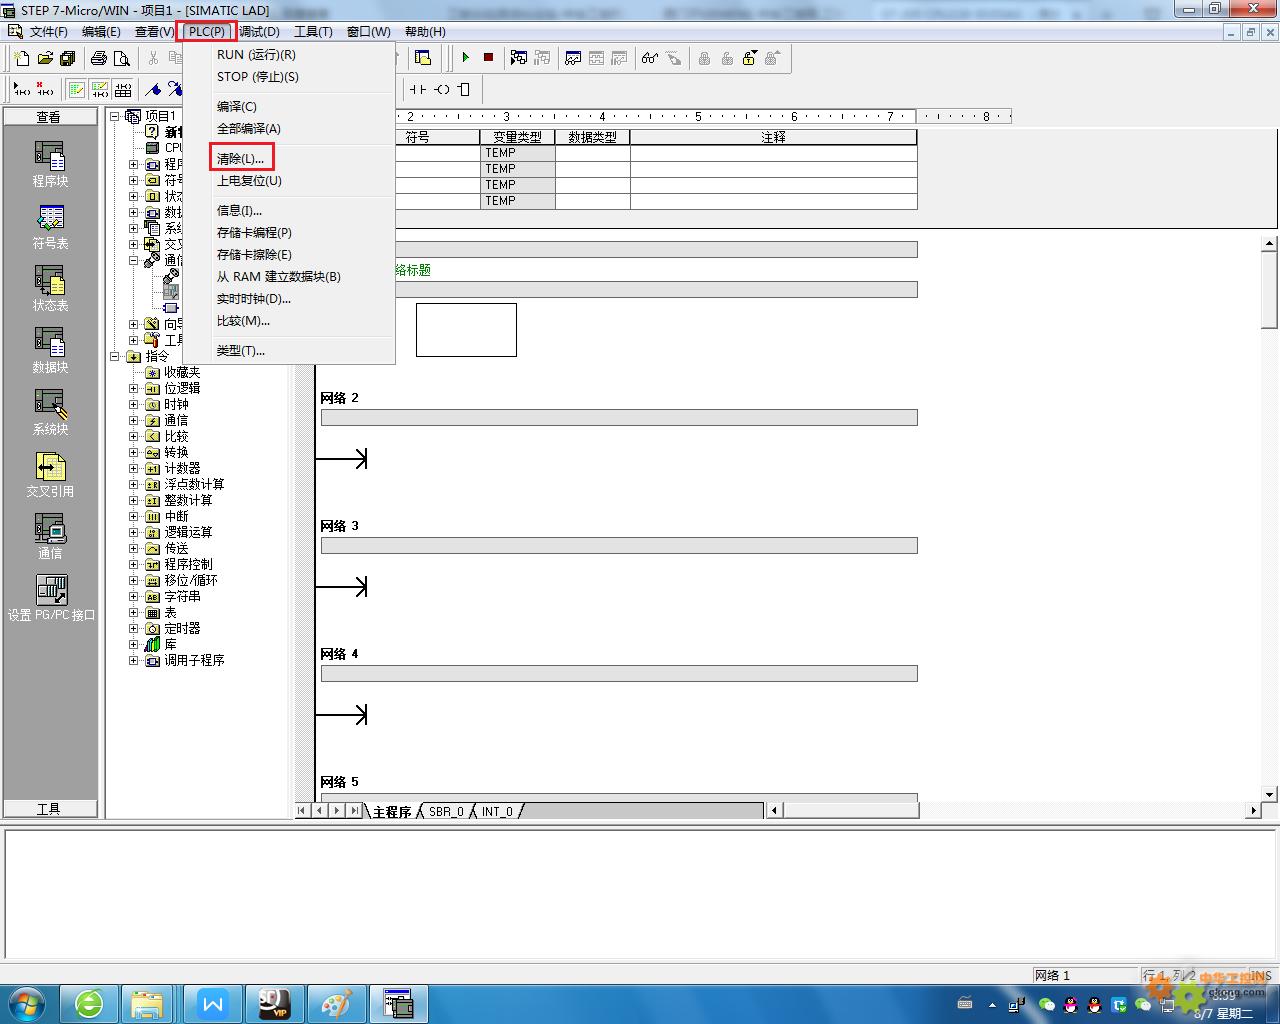Open the 调试(D) menu
1280x1024 pixels.
[259, 32]
